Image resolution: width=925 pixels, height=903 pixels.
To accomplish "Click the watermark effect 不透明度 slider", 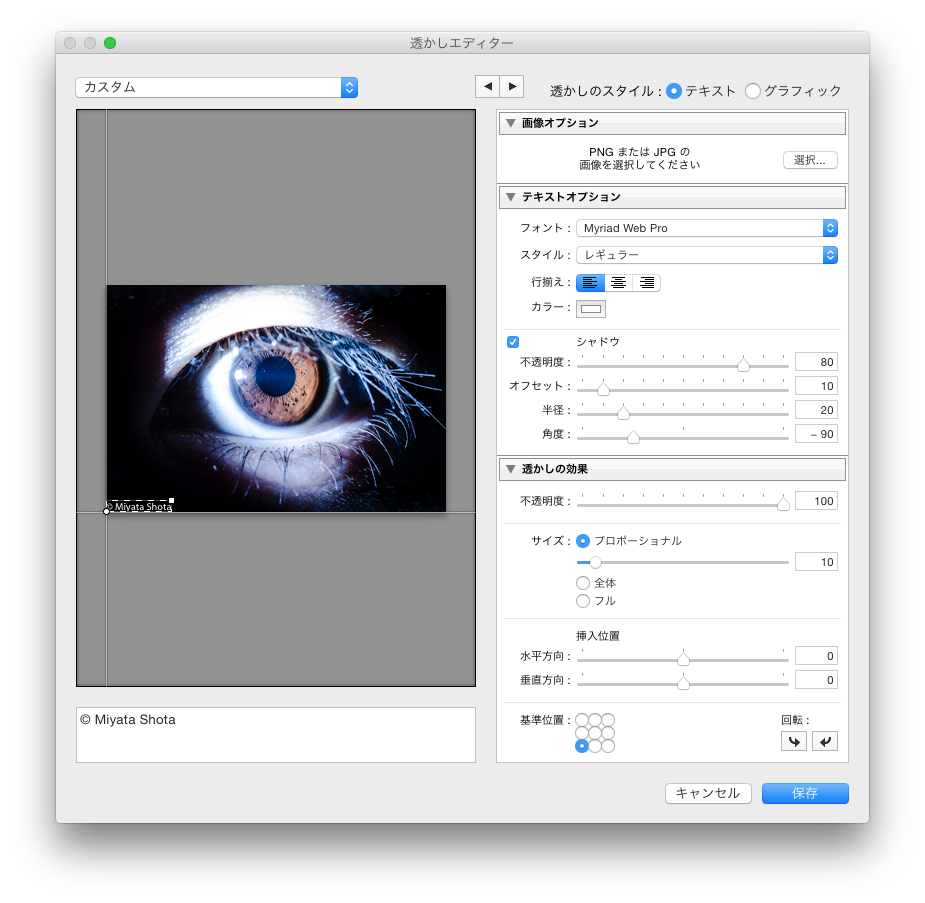I will click(x=683, y=505).
